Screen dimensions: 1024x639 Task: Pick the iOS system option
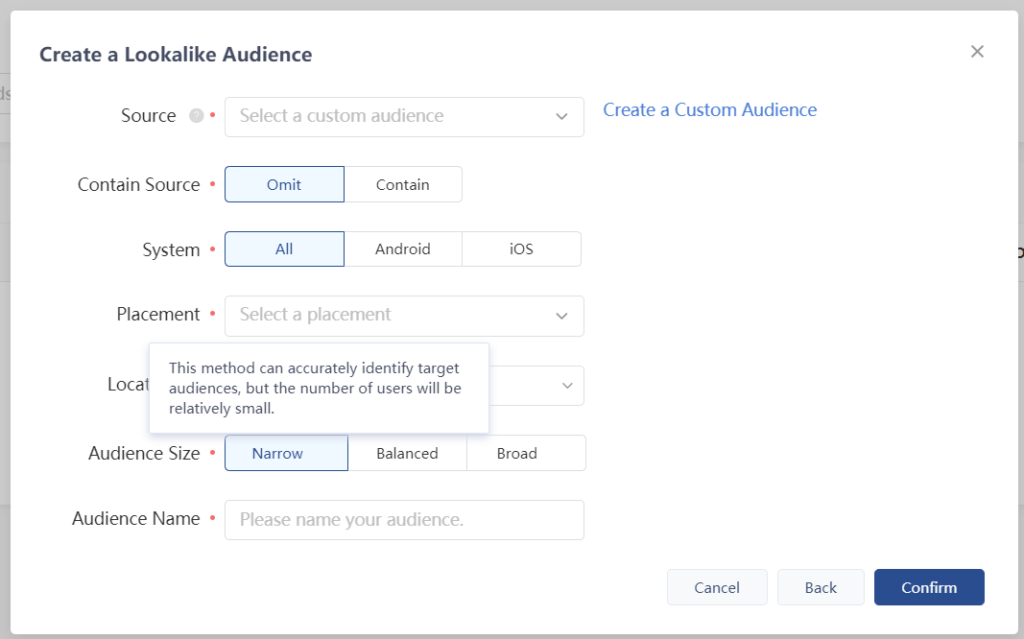click(521, 250)
